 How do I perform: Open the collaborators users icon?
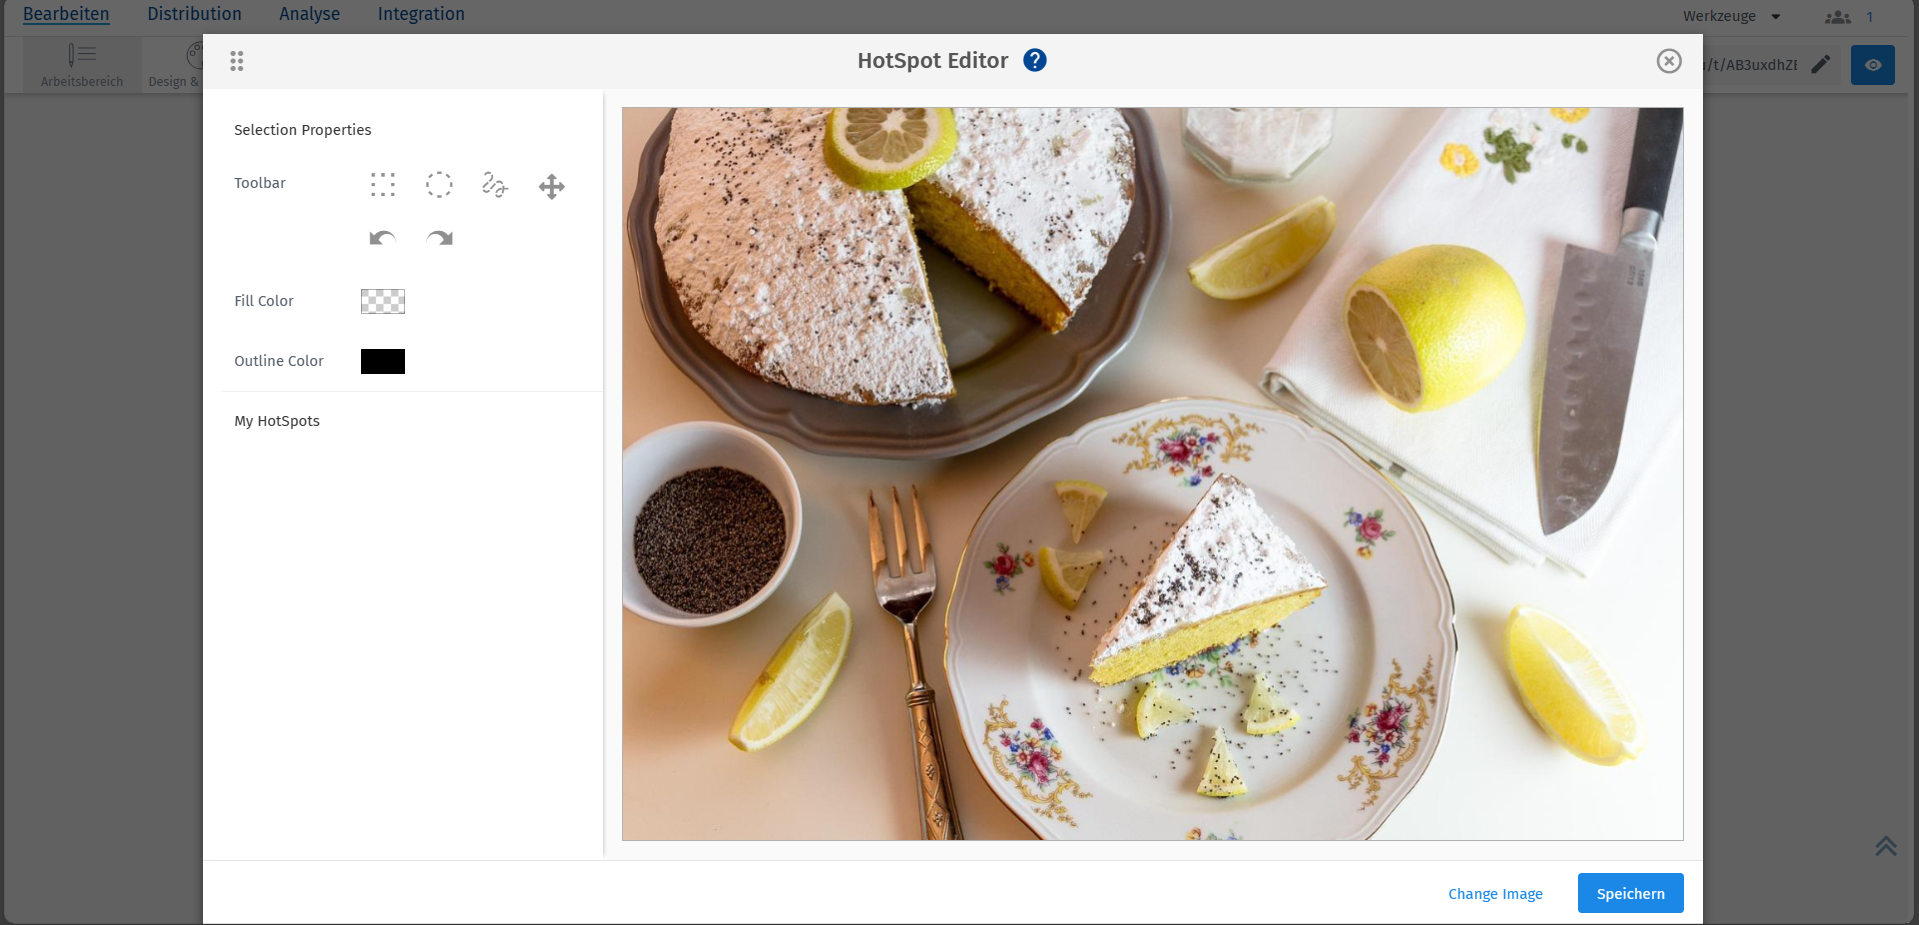tap(1838, 17)
